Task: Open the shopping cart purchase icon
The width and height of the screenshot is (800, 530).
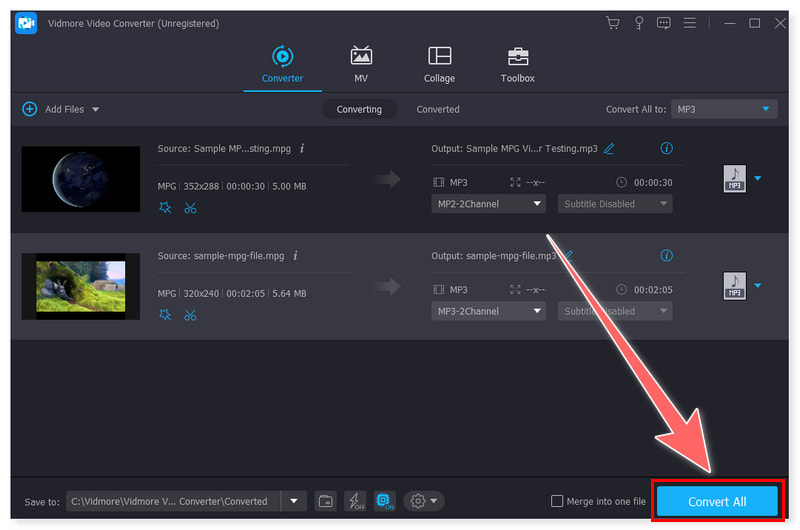Action: pos(612,23)
